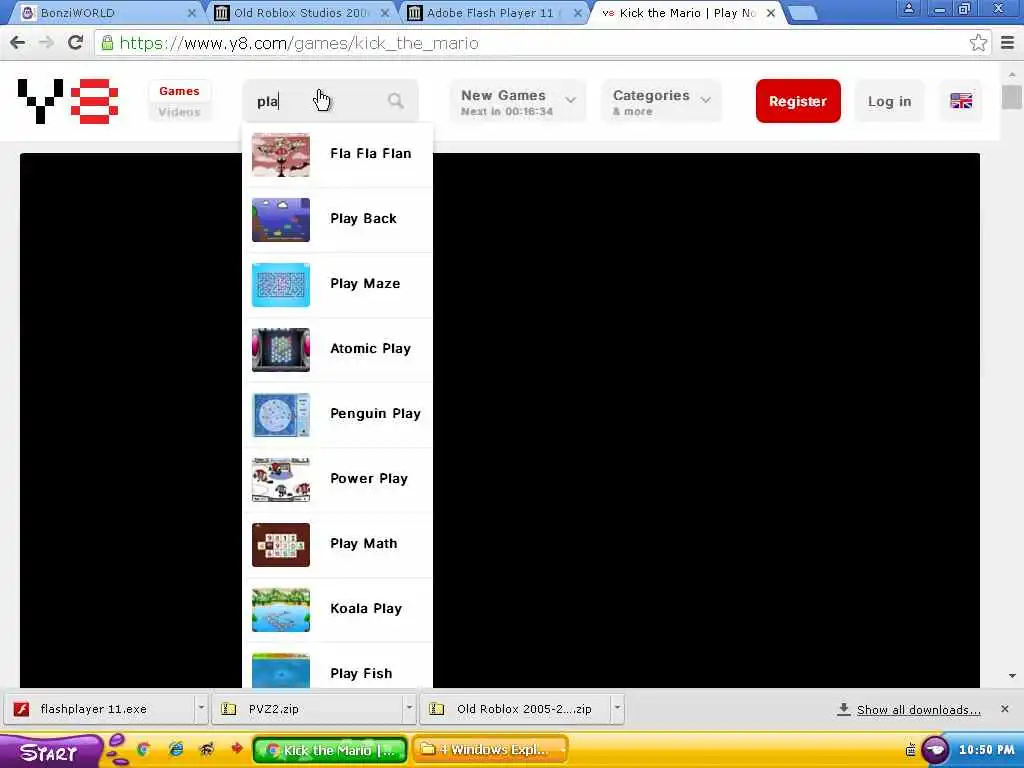1024x768 pixels.
Task: Click the search magnifier icon
Action: pos(396,101)
